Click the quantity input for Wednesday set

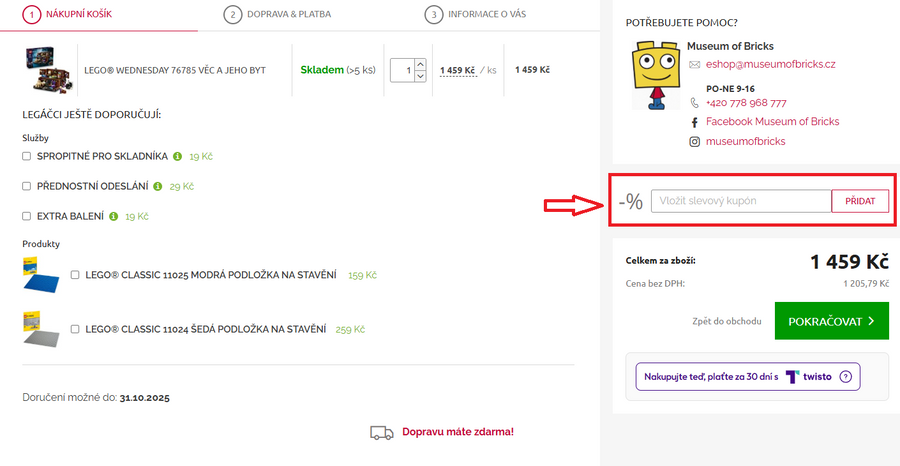[x=402, y=70]
